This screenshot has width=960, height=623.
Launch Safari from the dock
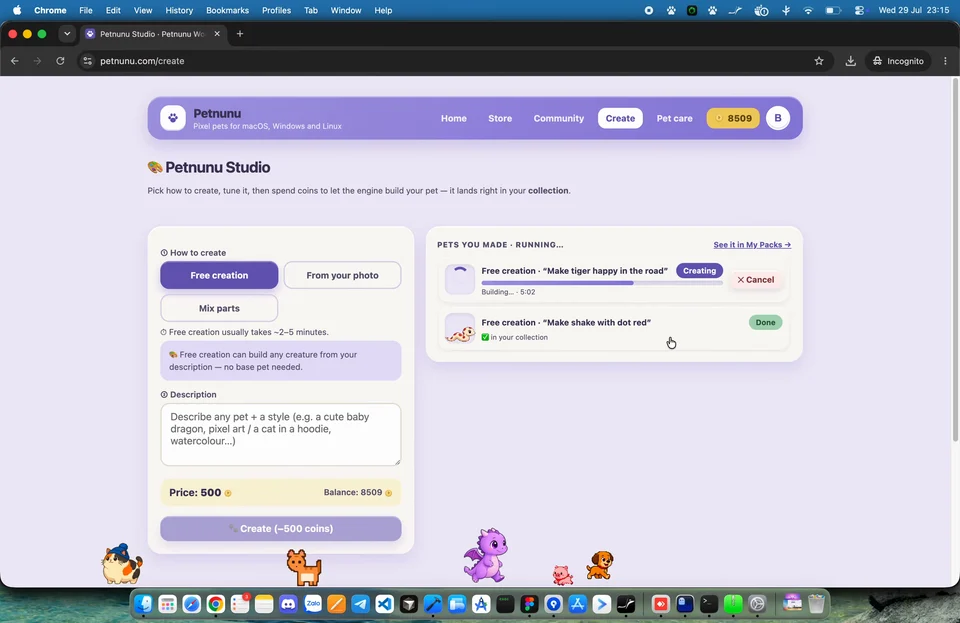[x=192, y=604]
